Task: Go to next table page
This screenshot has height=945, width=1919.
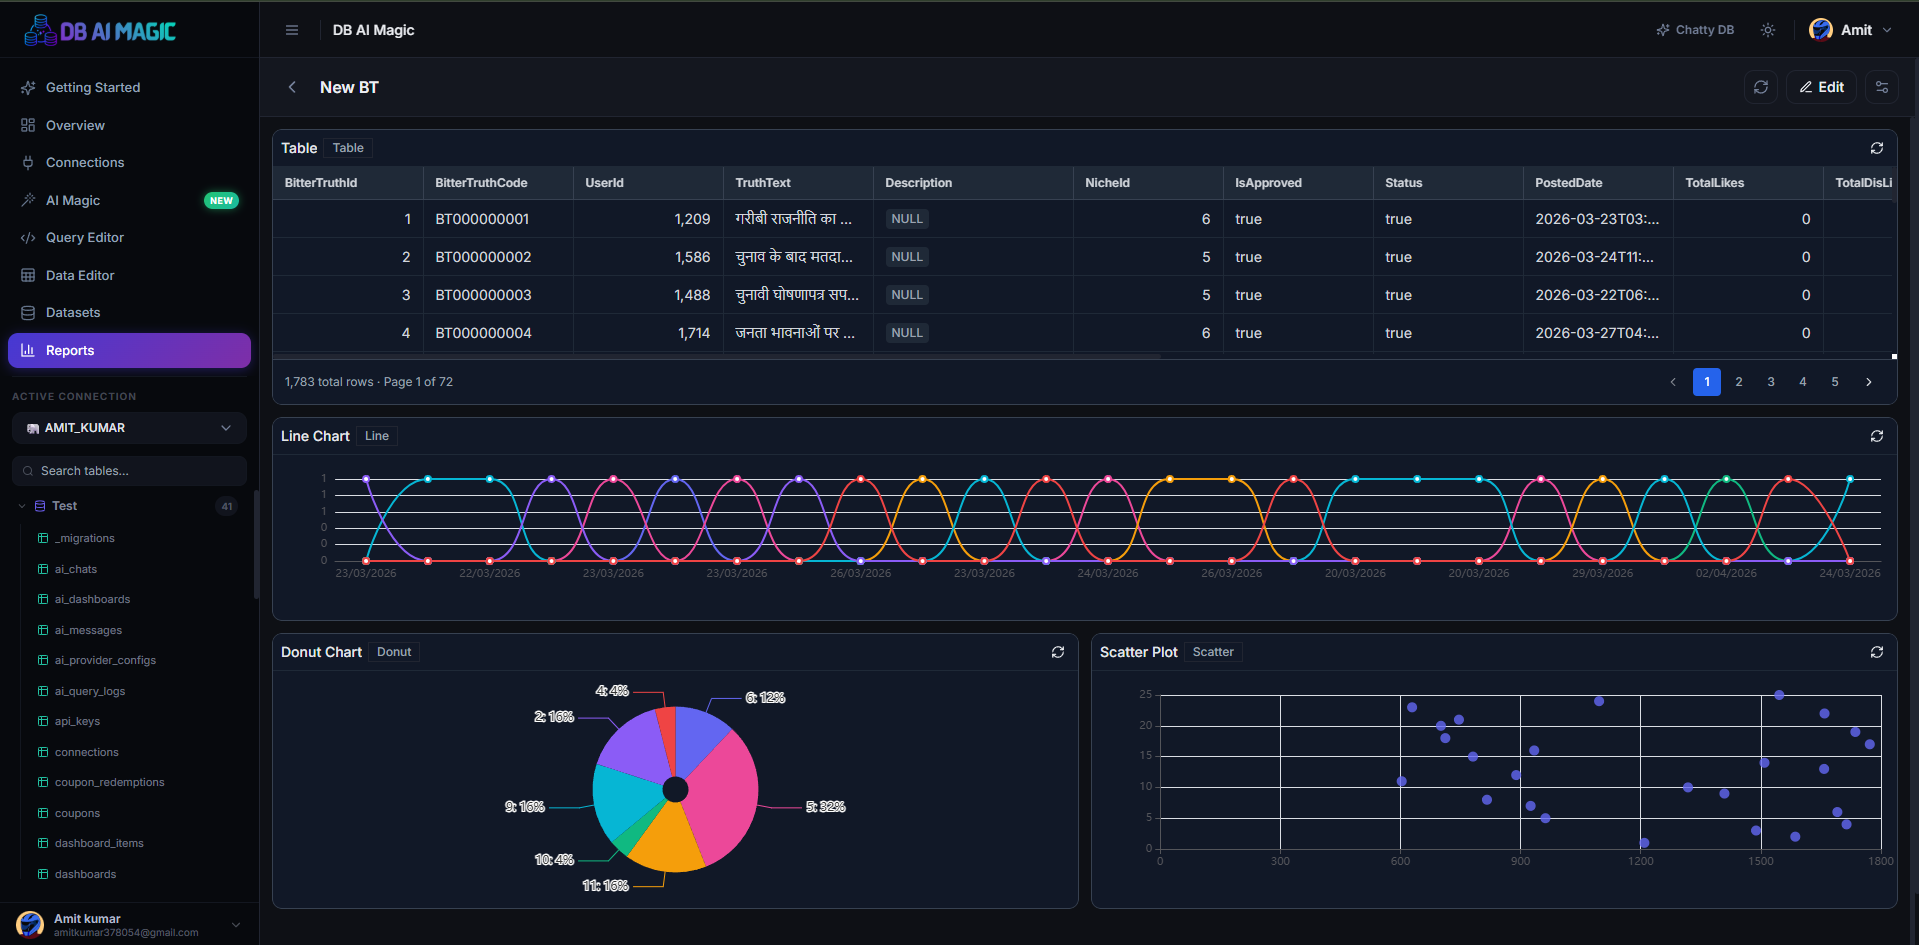Action: pos(1868,382)
